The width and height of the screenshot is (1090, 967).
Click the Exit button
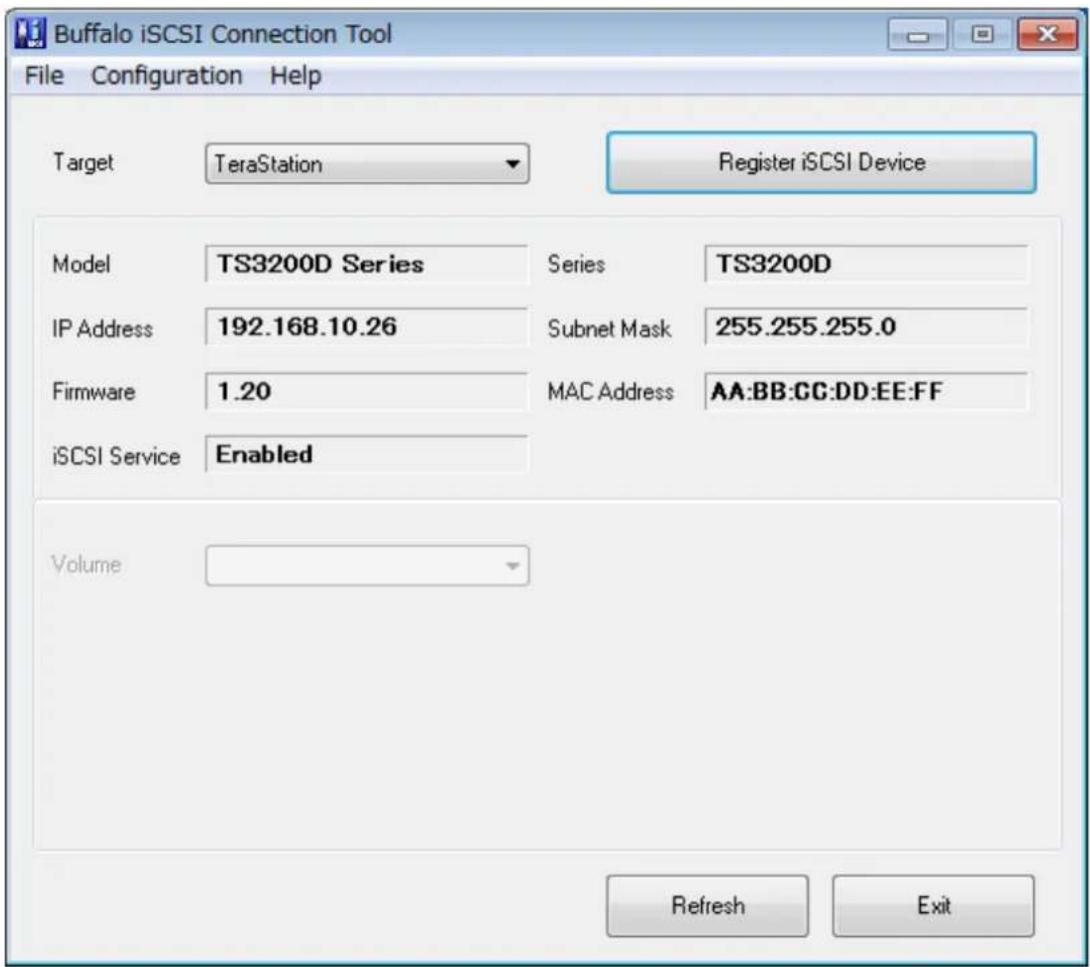933,906
